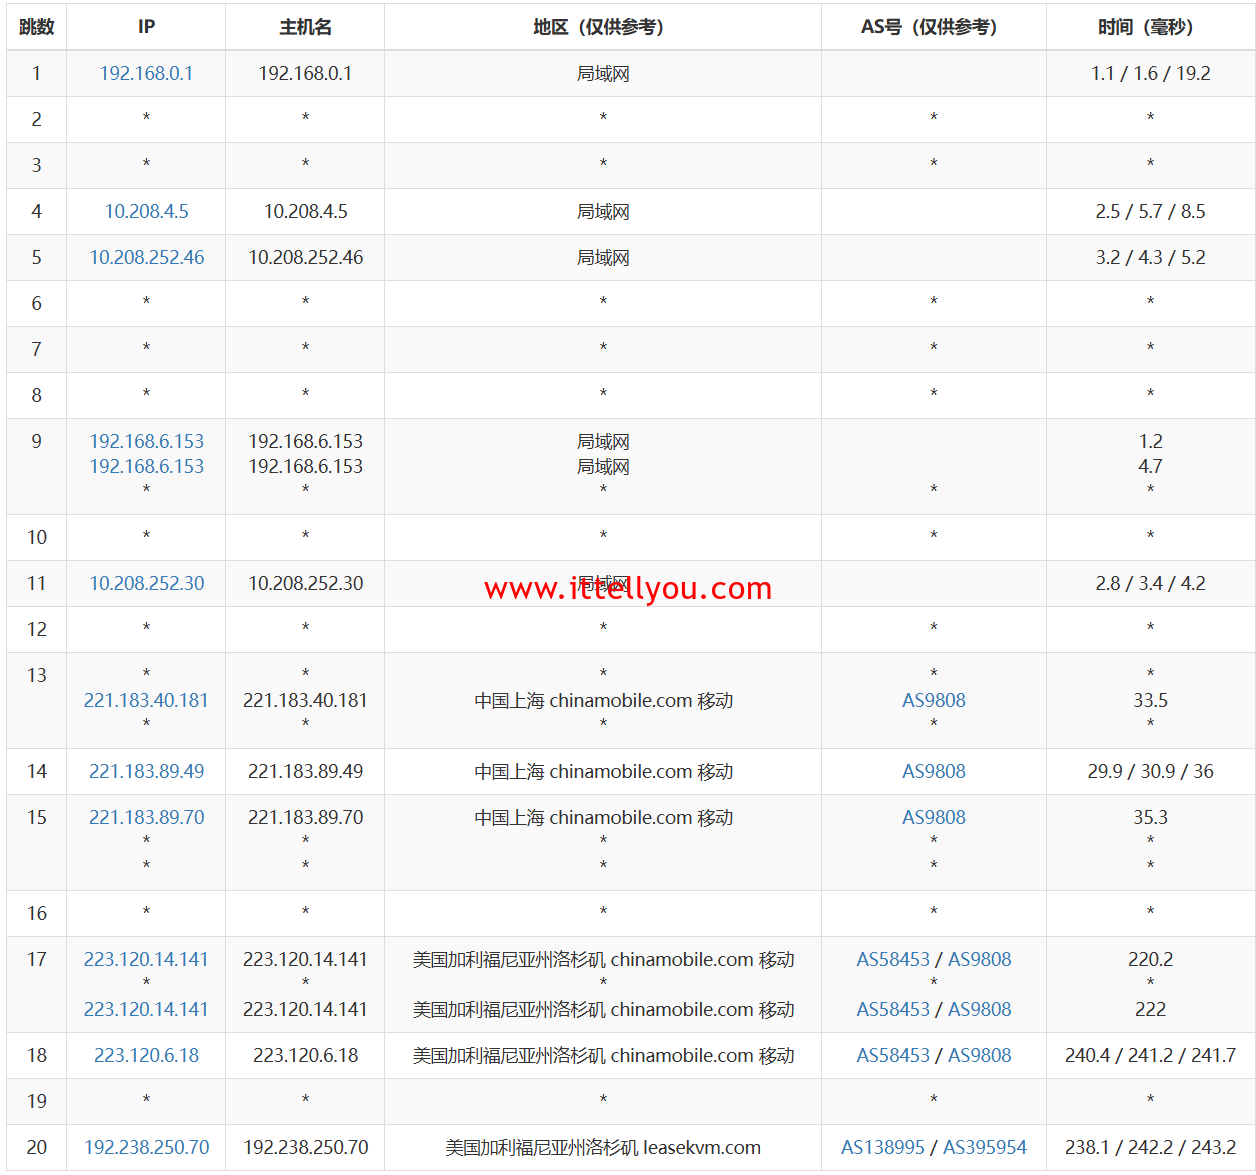Open the IP link 10.208.252.46
The image size is (1256, 1175).
click(x=146, y=257)
